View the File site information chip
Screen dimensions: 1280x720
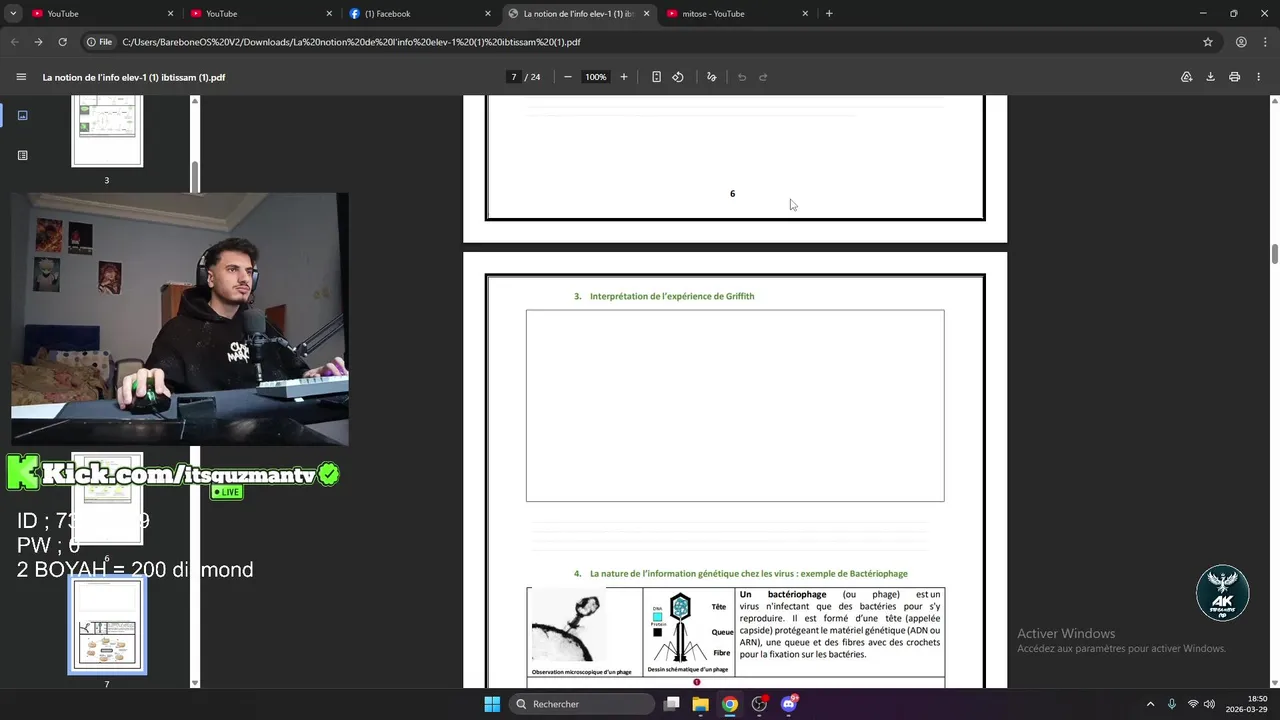pyautogui.click(x=99, y=42)
